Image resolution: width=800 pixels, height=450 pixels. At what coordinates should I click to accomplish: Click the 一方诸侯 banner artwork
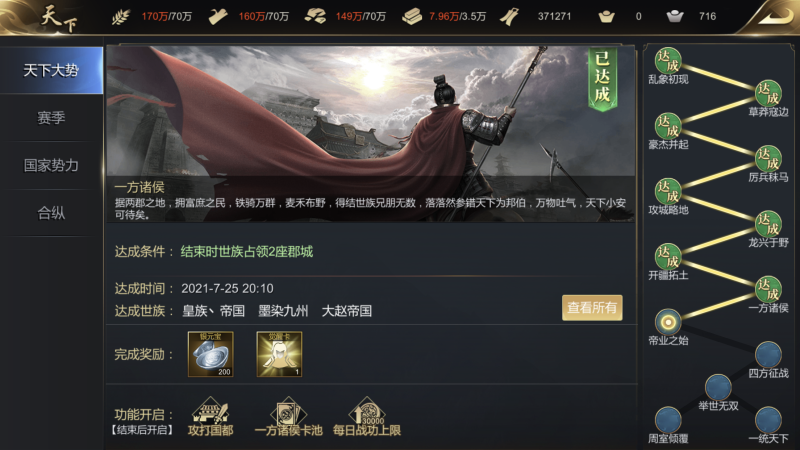pyautogui.click(x=371, y=134)
